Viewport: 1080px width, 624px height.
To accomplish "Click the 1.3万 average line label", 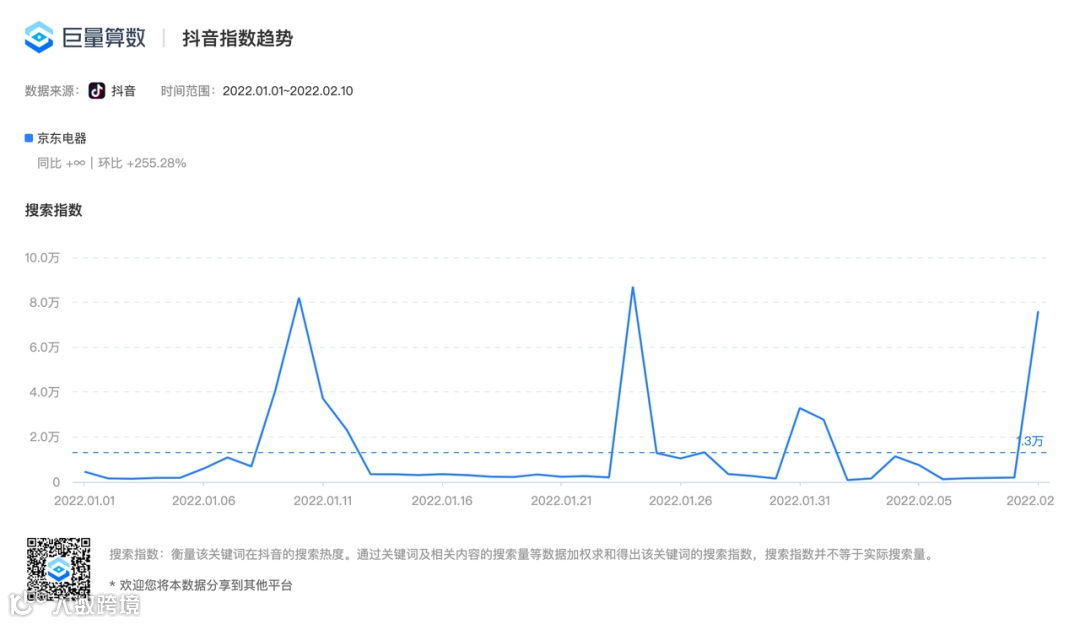I will coord(1030,441).
